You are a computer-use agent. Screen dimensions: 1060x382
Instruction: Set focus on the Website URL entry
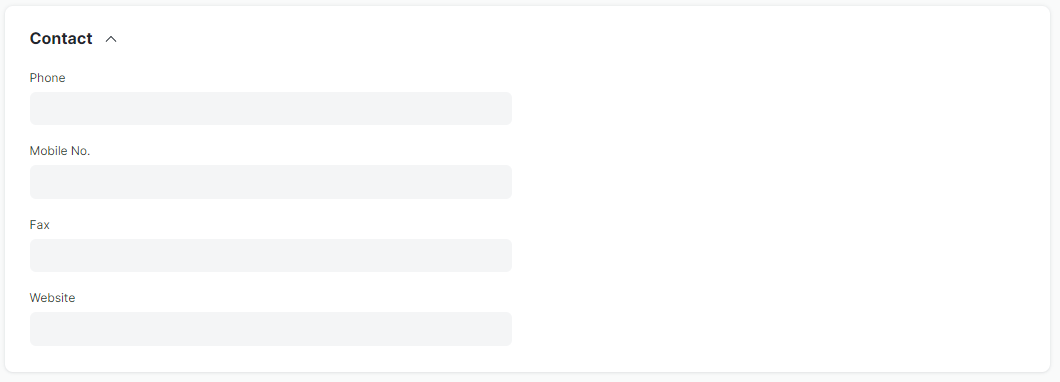pos(270,329)
